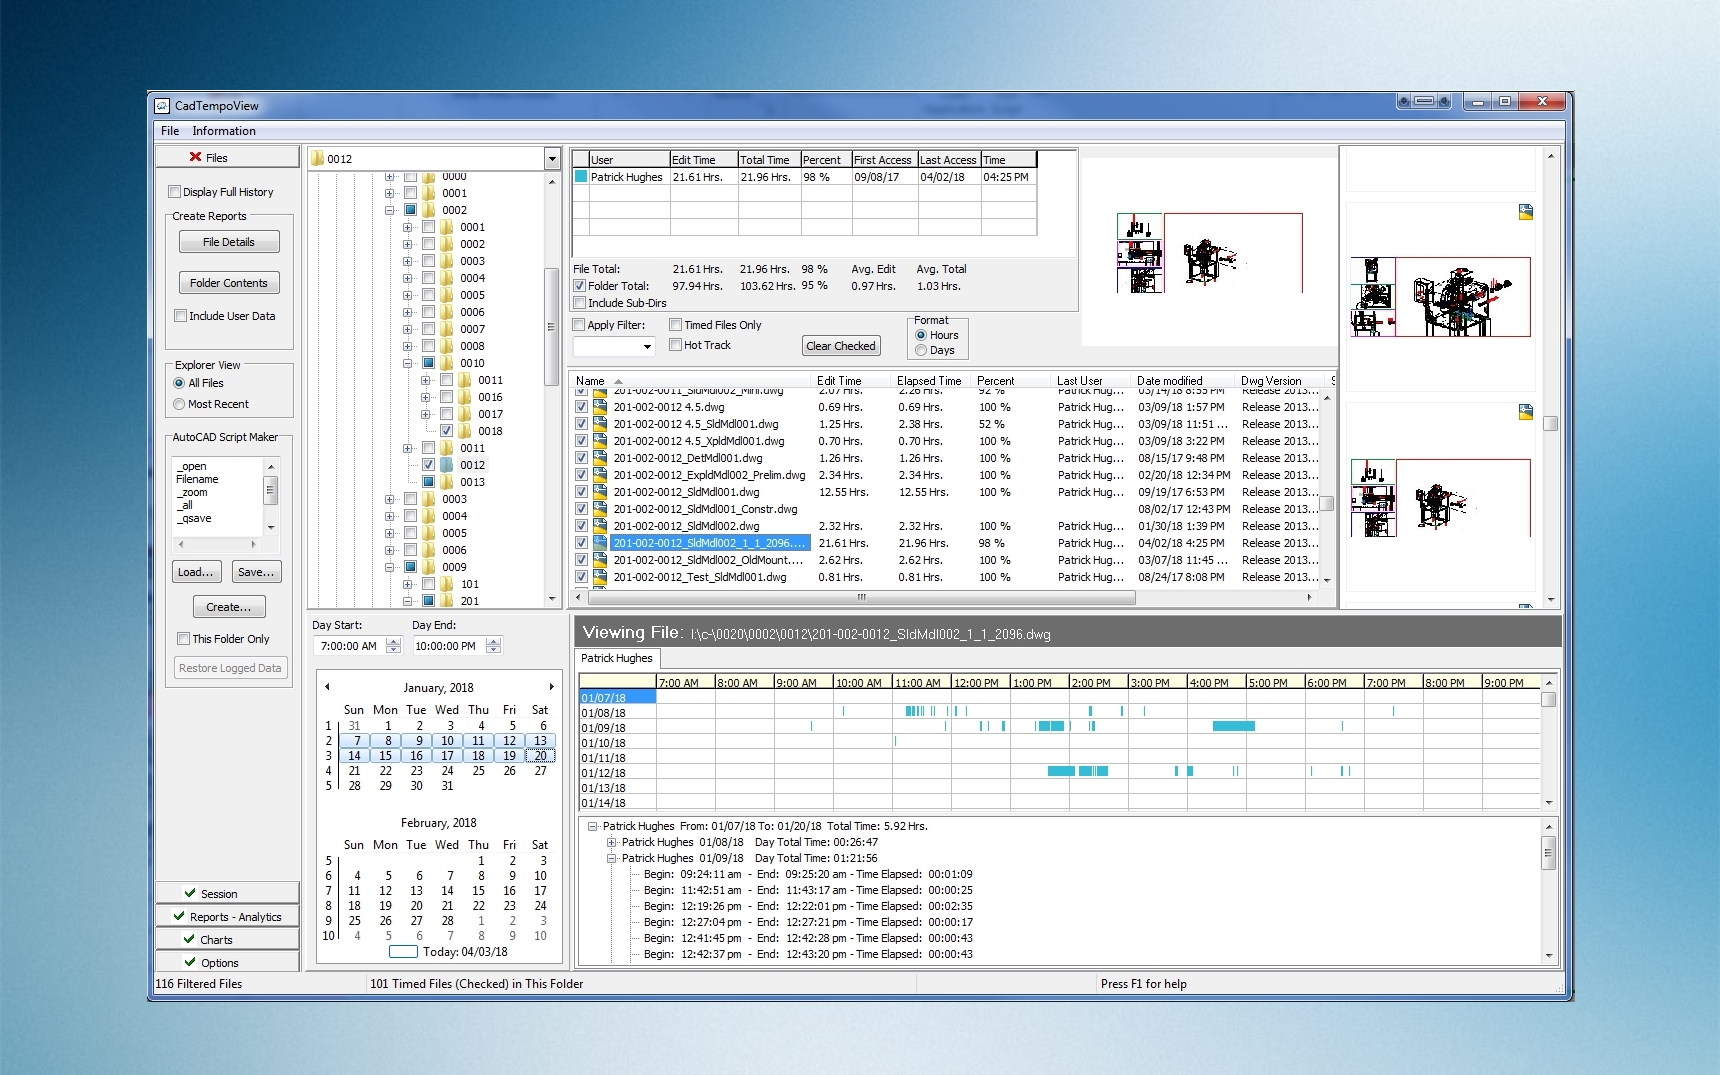Select the Days format radio button
This screenshot has width=1720, height=1075.
click(x=921, y=350)
